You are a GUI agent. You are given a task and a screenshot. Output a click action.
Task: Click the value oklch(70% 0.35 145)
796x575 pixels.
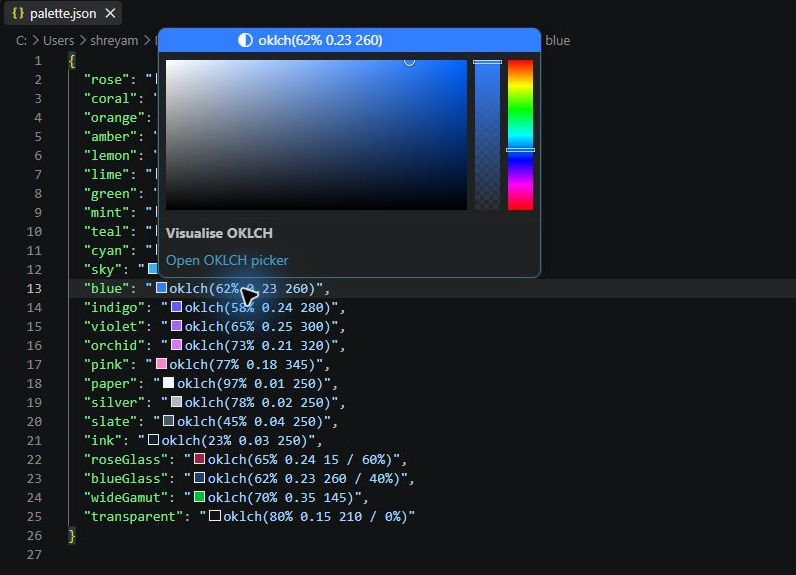(x=281, y=497)
